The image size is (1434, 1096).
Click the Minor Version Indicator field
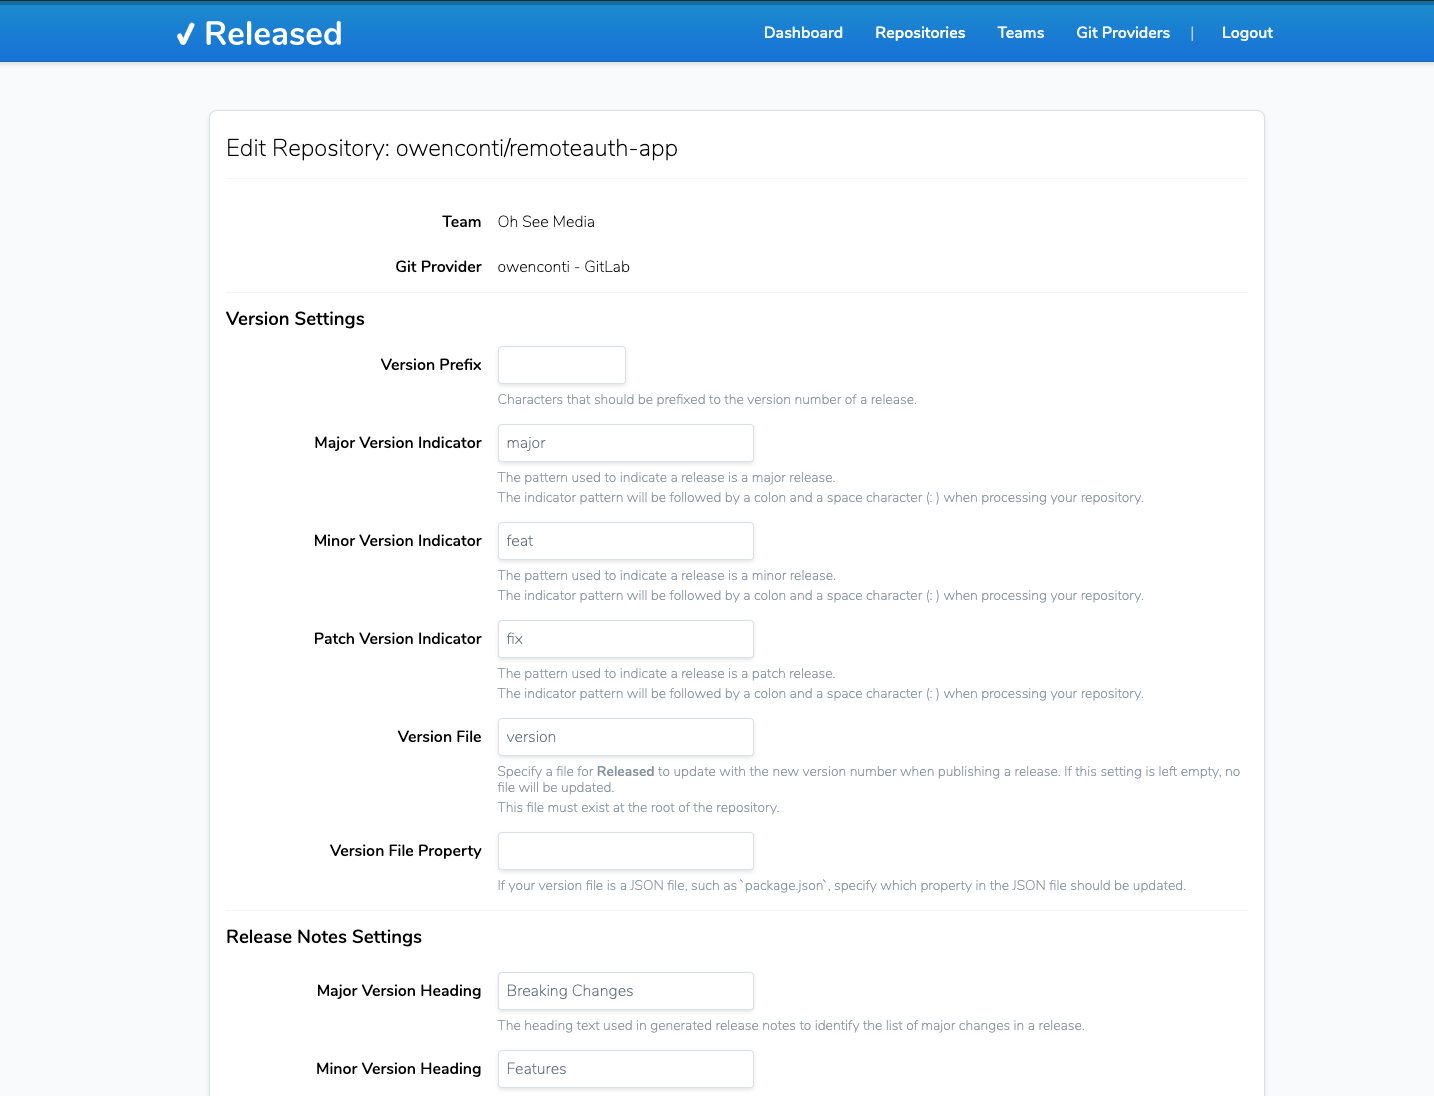tap(626, 541)
